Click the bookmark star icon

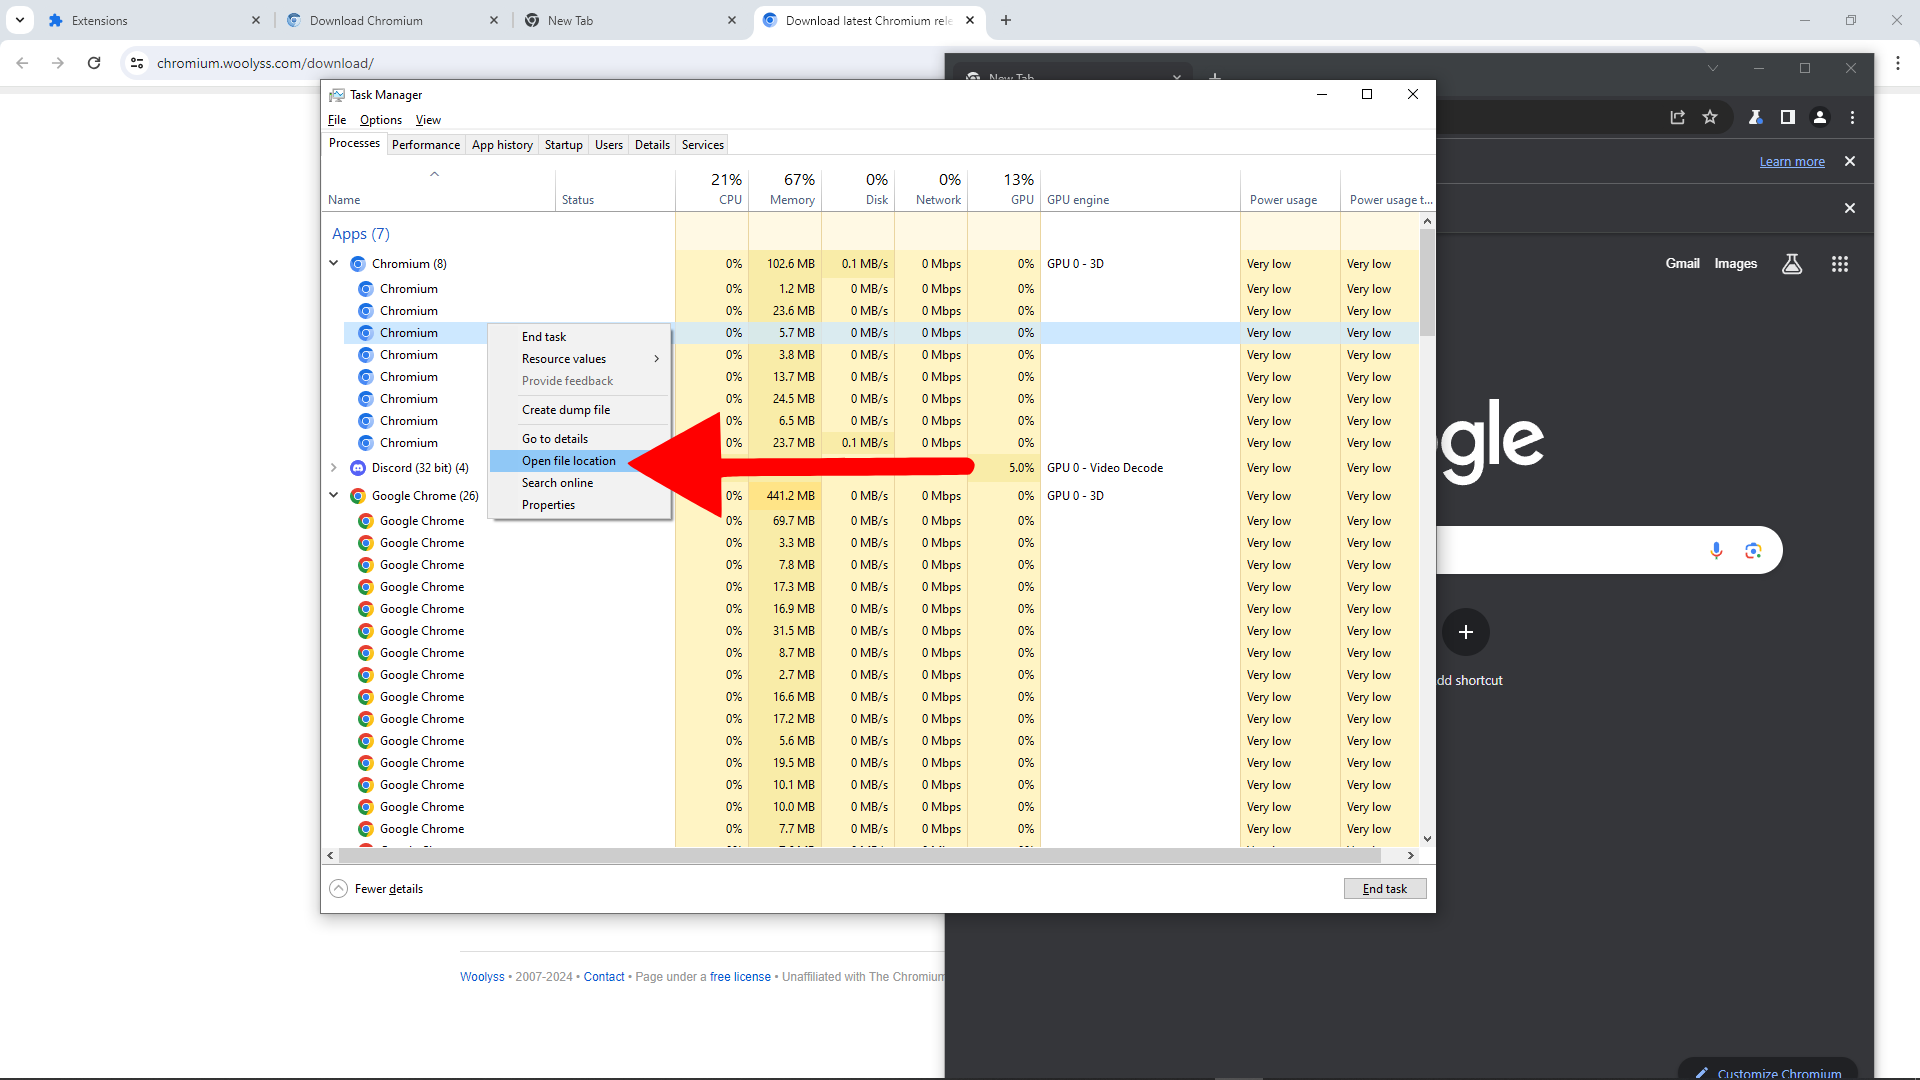click(x=1710, y=117)
